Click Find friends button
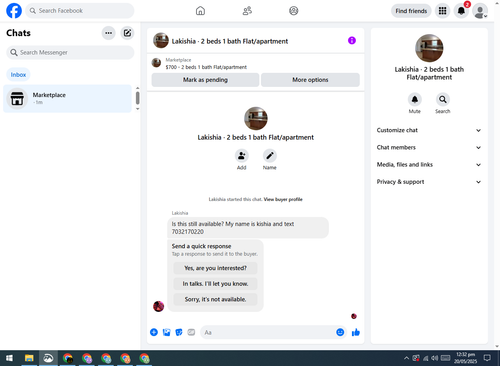The width and height of the screenshot is (500, 366). [x=411, y=11]
